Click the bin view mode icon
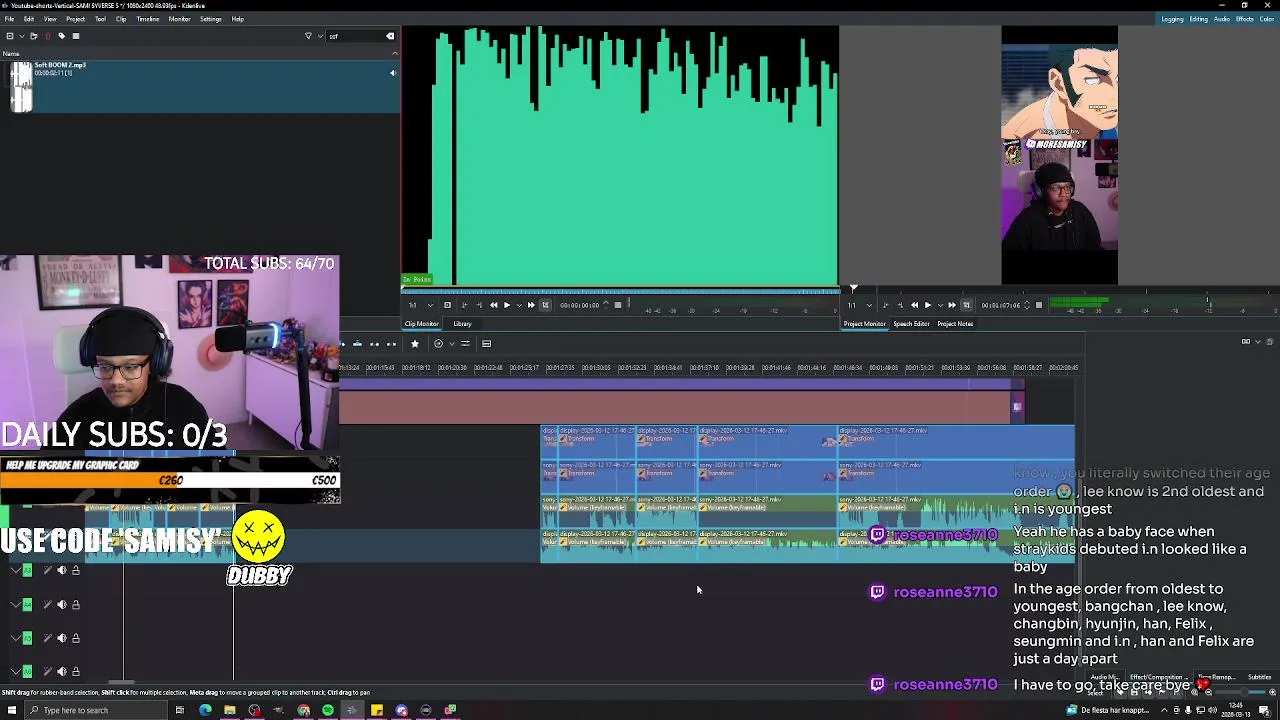The height and width of the screenshot is (720, 1280). [x=76, y=36]
